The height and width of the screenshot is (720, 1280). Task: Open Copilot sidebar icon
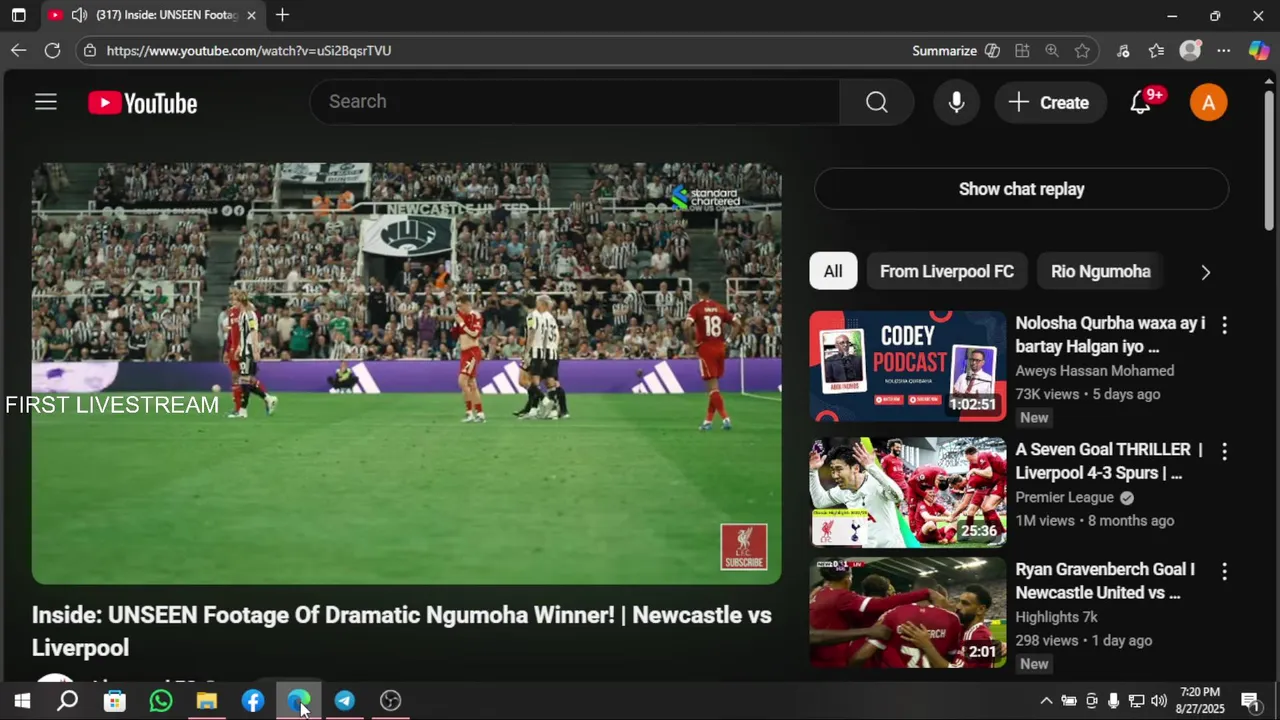click(x=1259, y=50)
